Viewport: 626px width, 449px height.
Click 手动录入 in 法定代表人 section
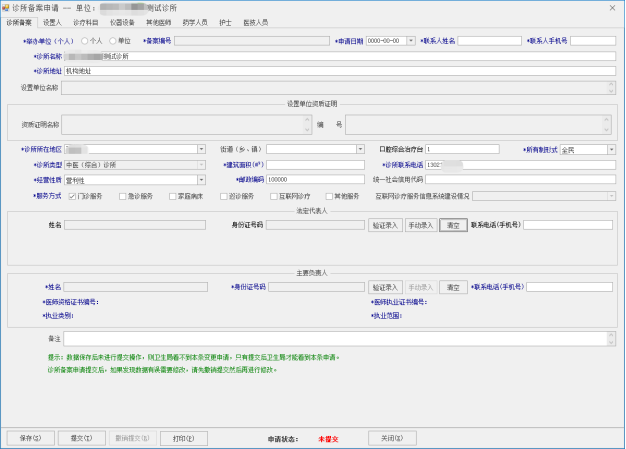tap(421, 225)
